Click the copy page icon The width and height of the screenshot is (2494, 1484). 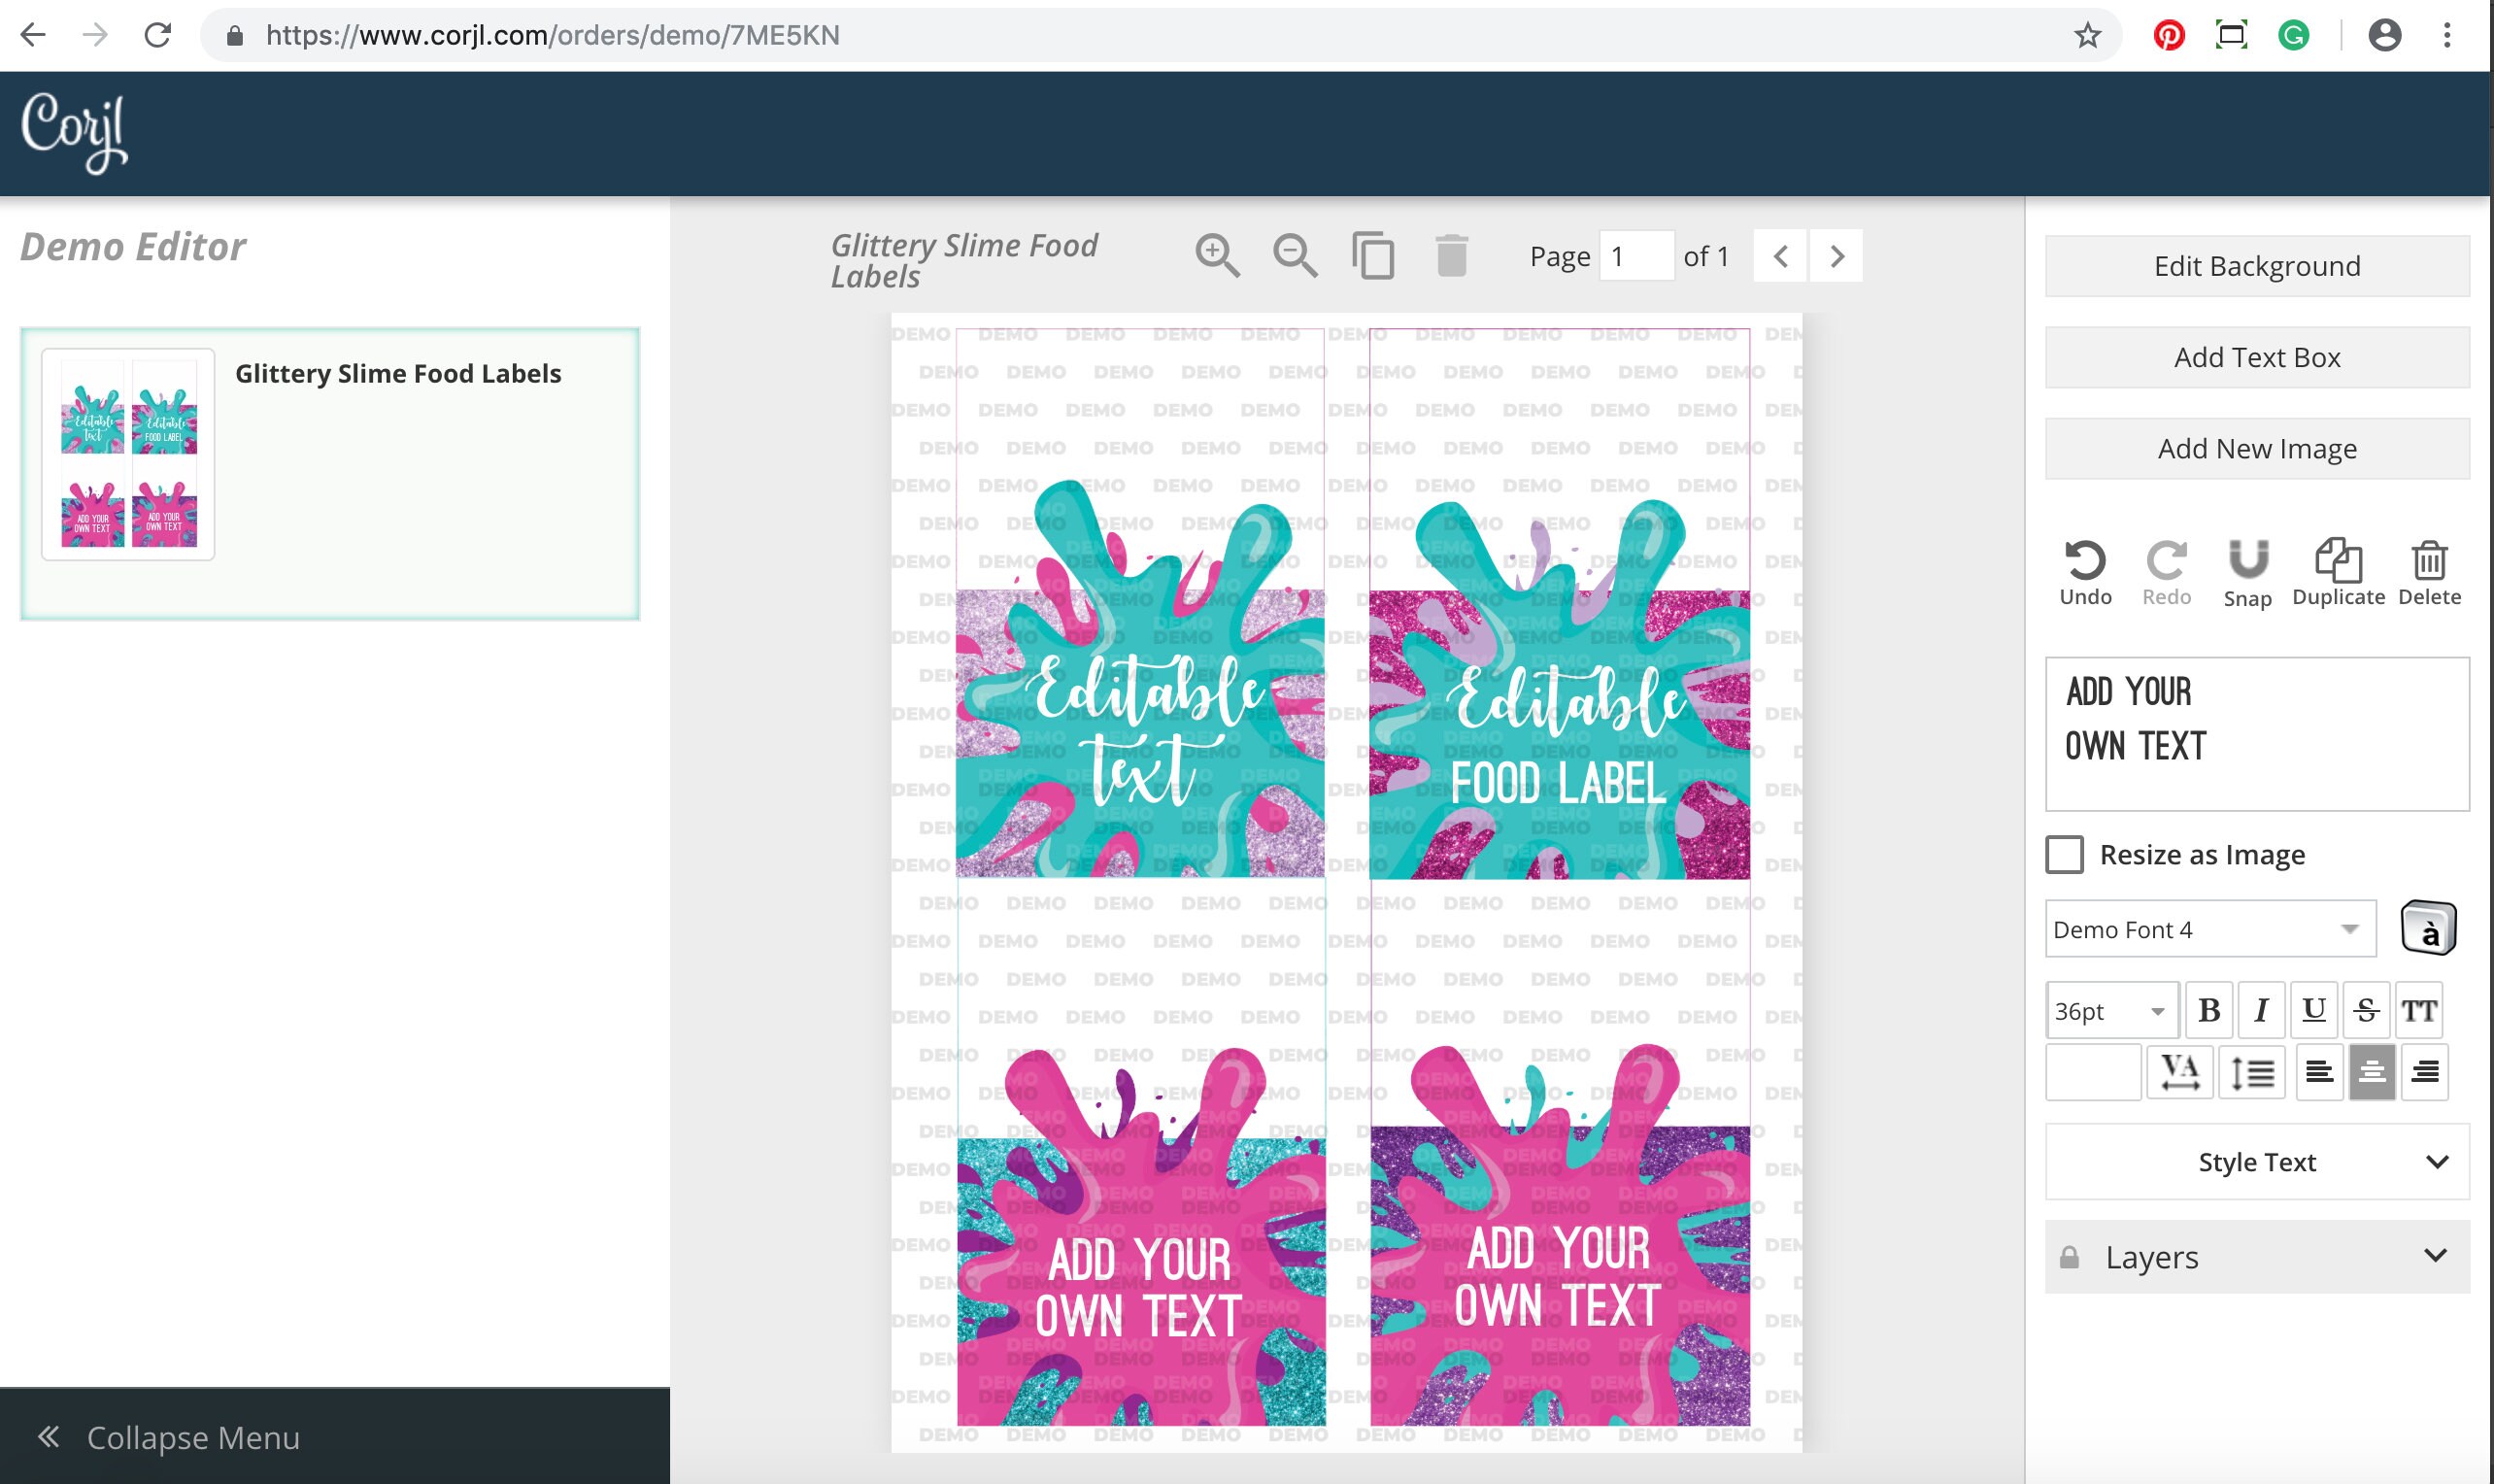tap(1373, 256)
